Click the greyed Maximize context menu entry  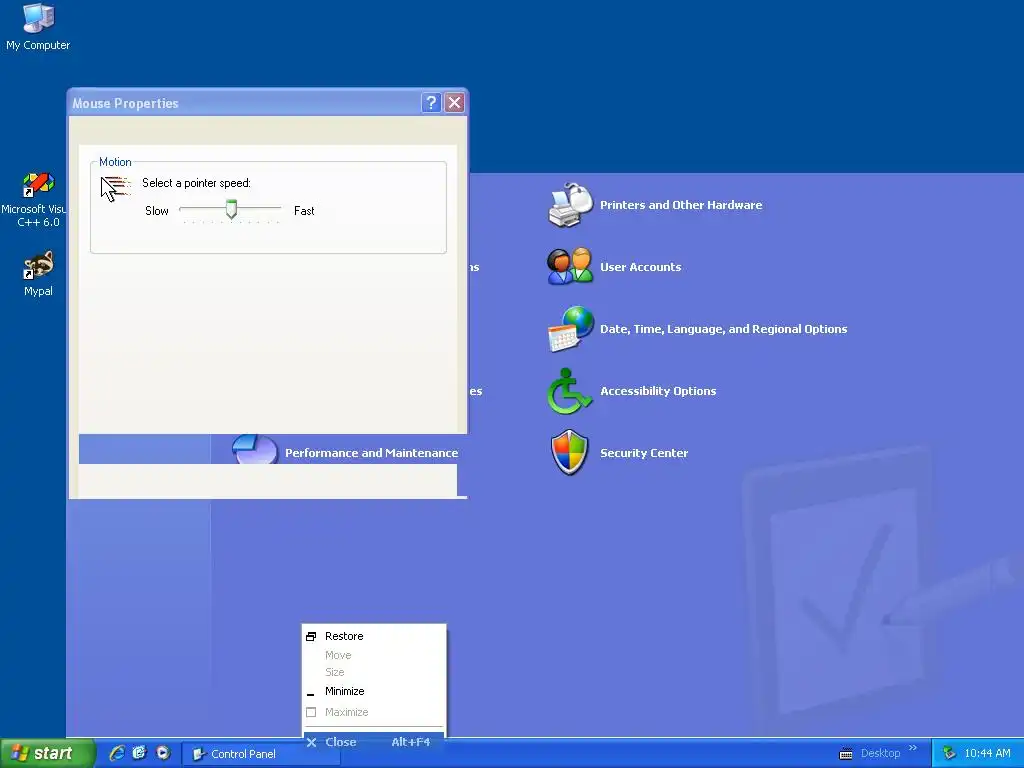tap(374, 712)
